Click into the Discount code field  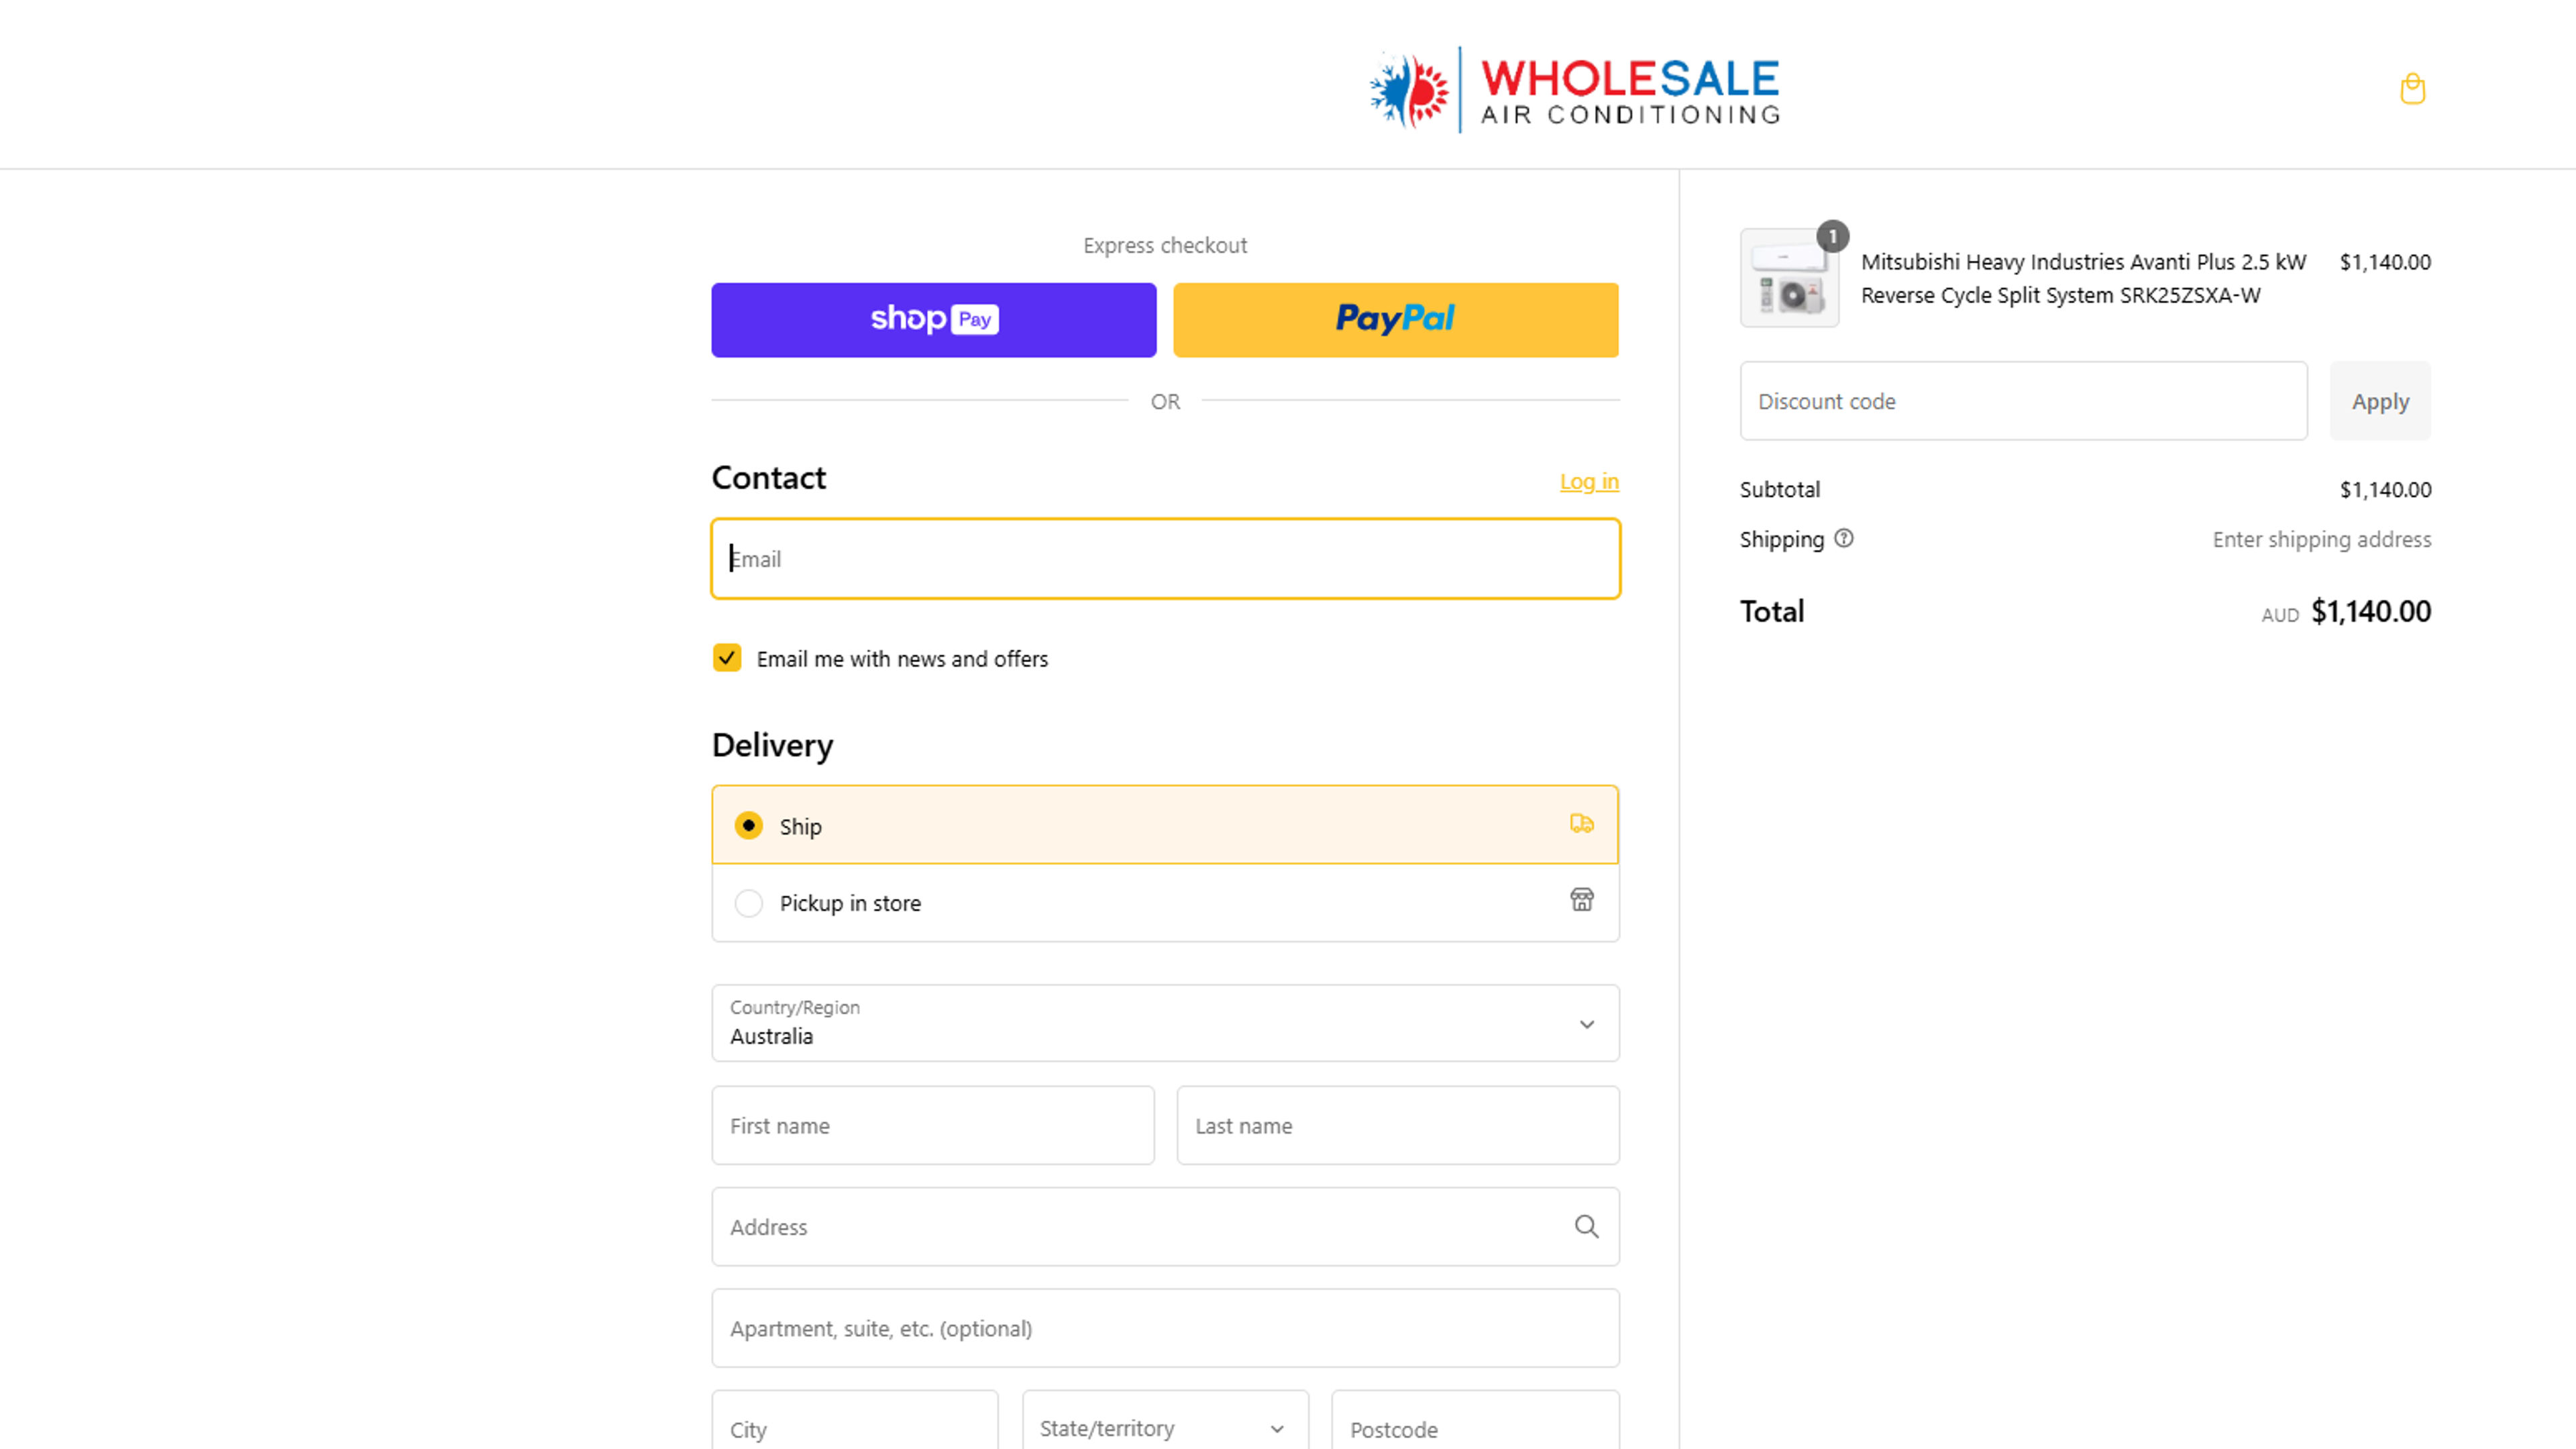point(2023,401)
